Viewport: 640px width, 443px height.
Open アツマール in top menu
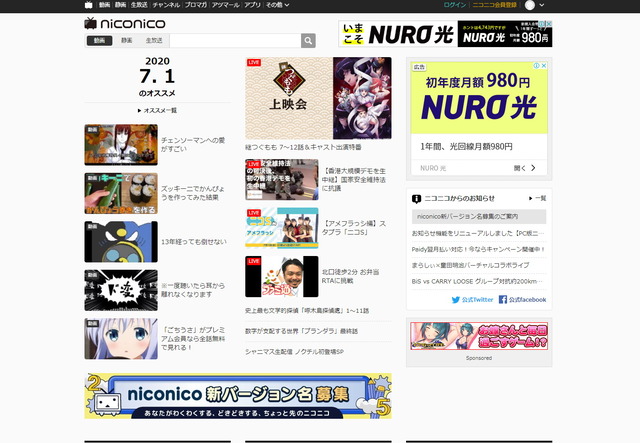click(225, 5)
